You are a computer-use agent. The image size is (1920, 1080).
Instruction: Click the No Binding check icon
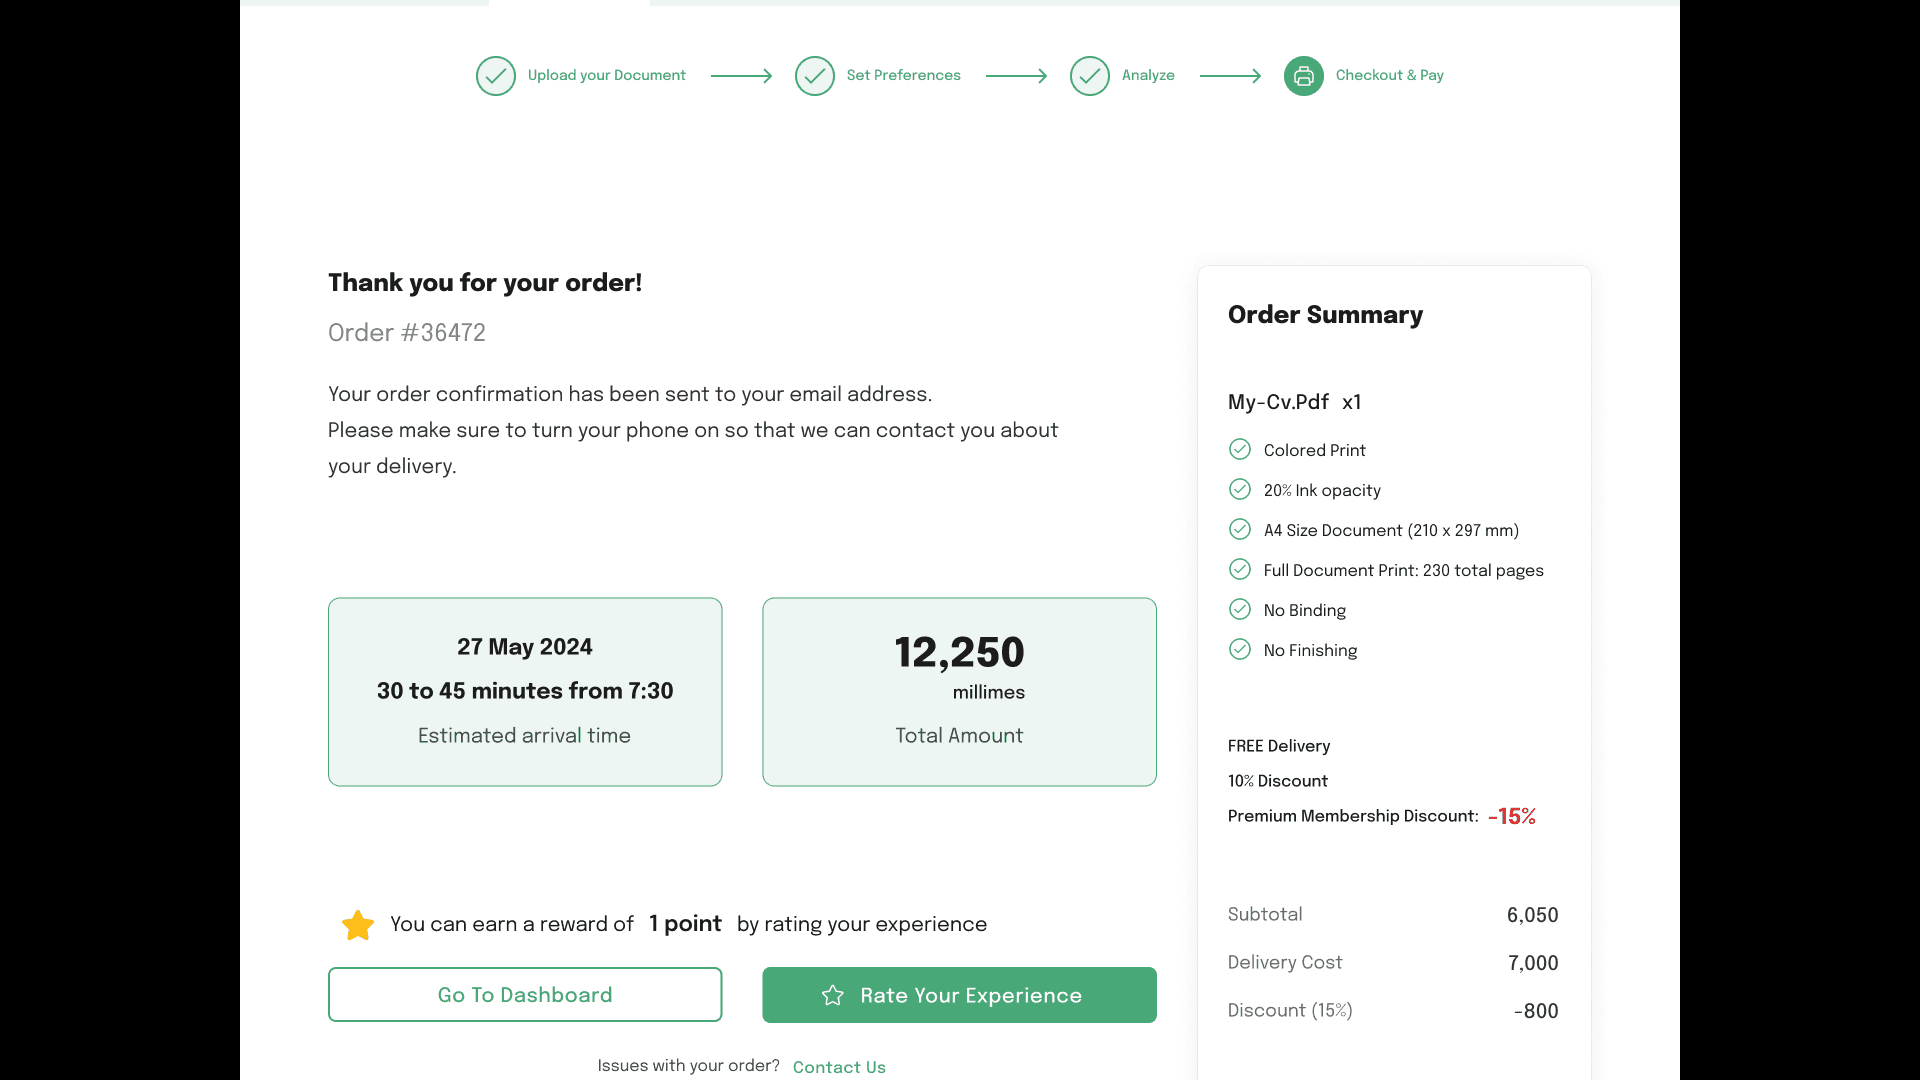pos(1239,610)
